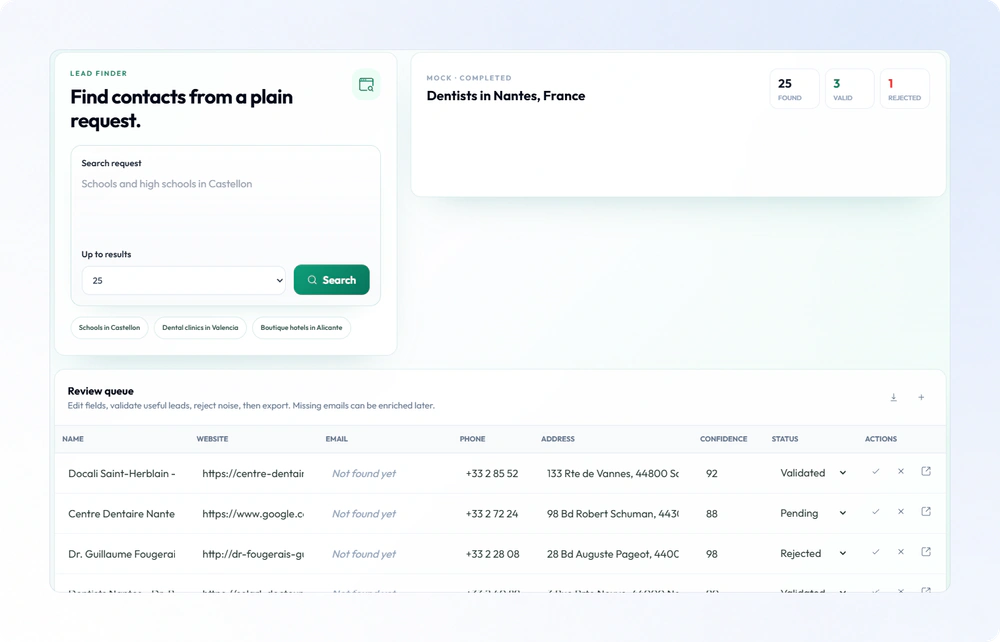Screen dimensions: 1000x642
Task: Click Not found yet email in Docali row
Action: (x=364, y=474)
